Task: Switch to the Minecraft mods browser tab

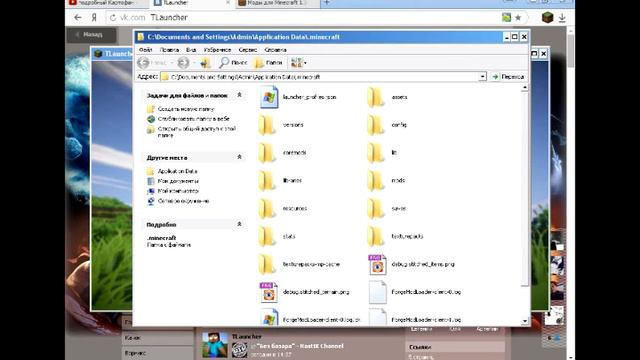Action: [x=278, y=3]
